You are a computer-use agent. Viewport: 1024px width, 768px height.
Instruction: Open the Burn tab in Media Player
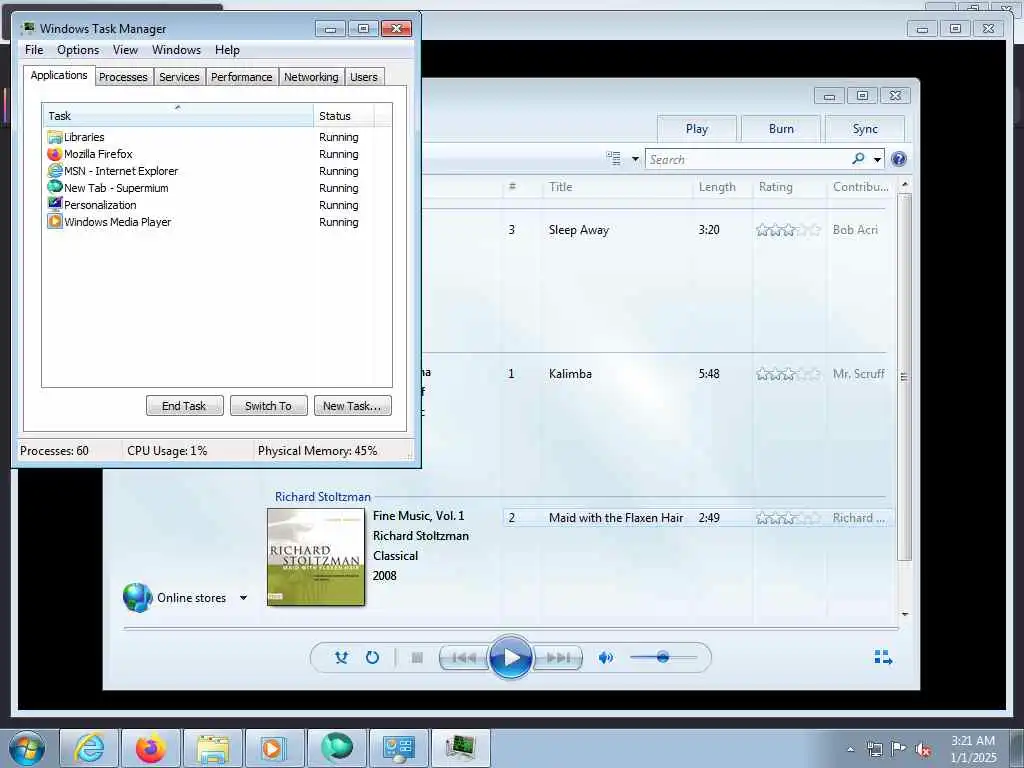tap(781, 129)
